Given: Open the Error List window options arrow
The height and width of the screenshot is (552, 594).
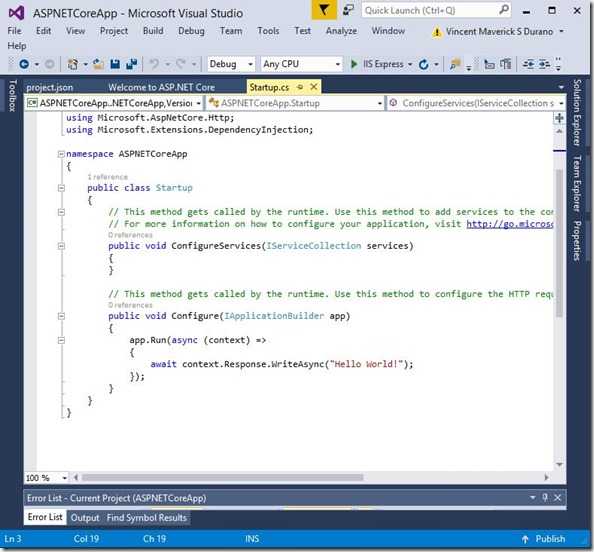Looking at the screenshot, I should click(533, 497).
